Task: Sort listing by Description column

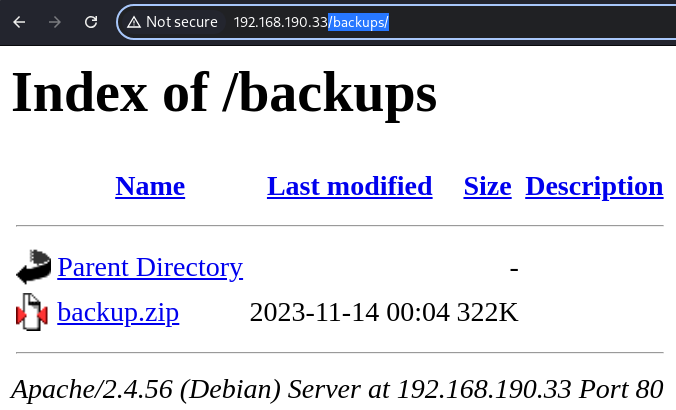Action: [x=594, y=186]
